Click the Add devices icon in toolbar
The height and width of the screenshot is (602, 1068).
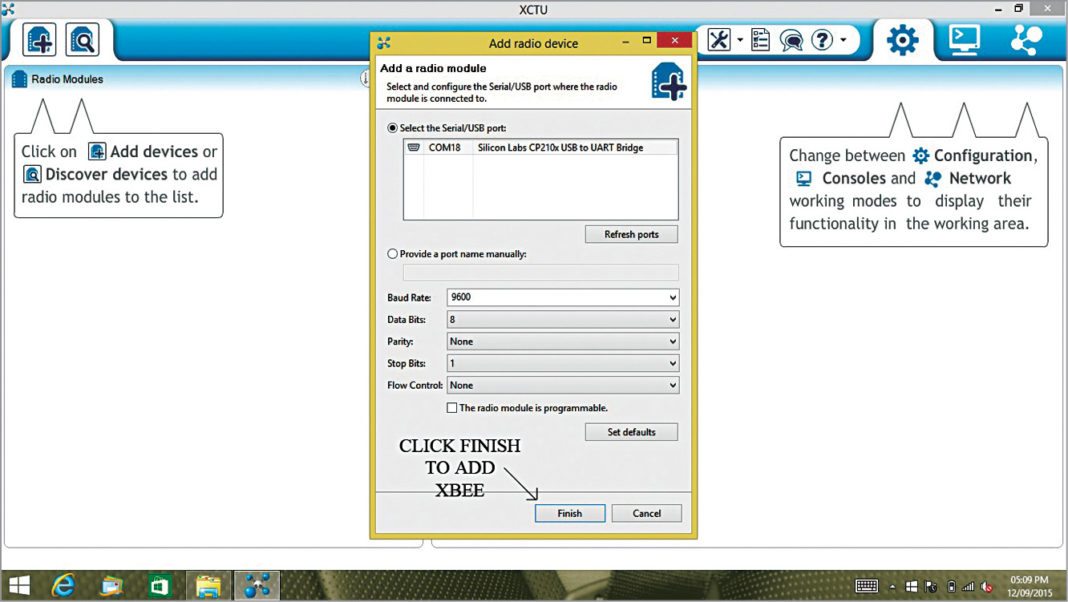point(40,40)
